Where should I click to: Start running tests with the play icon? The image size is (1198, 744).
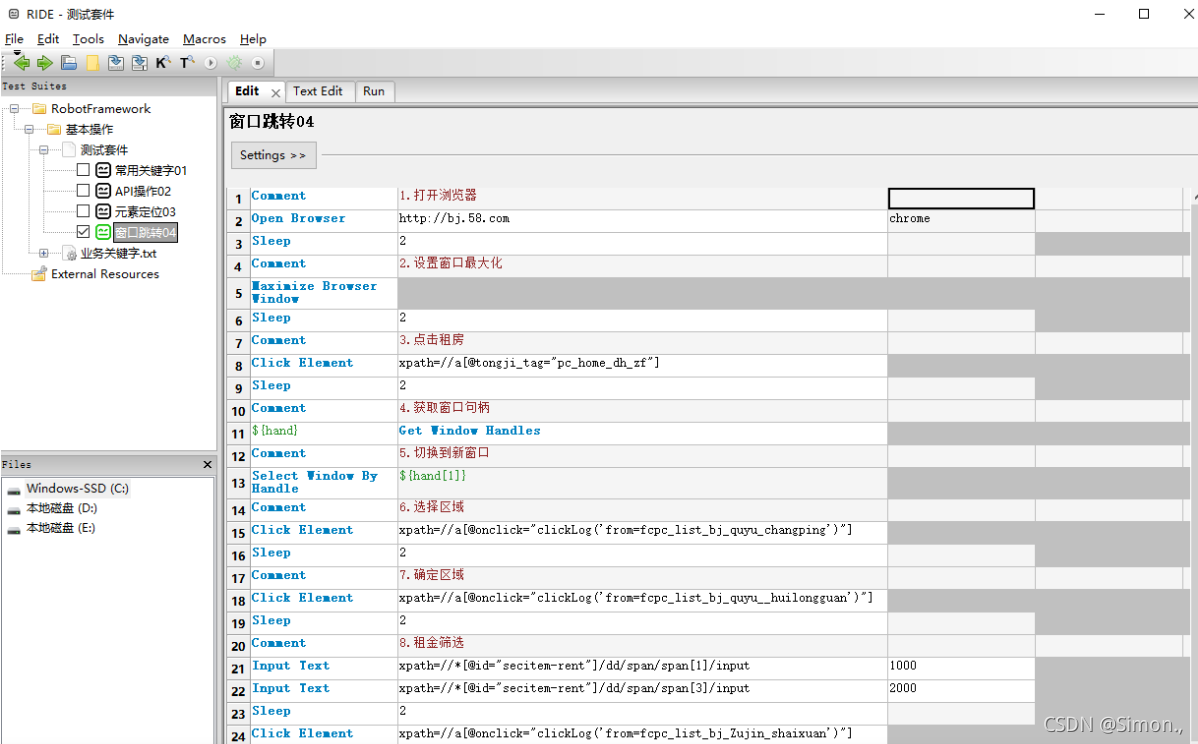211,63
